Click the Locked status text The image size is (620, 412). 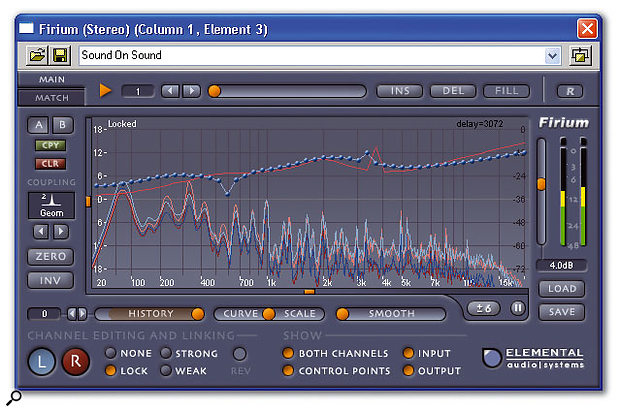click(122, 124)
